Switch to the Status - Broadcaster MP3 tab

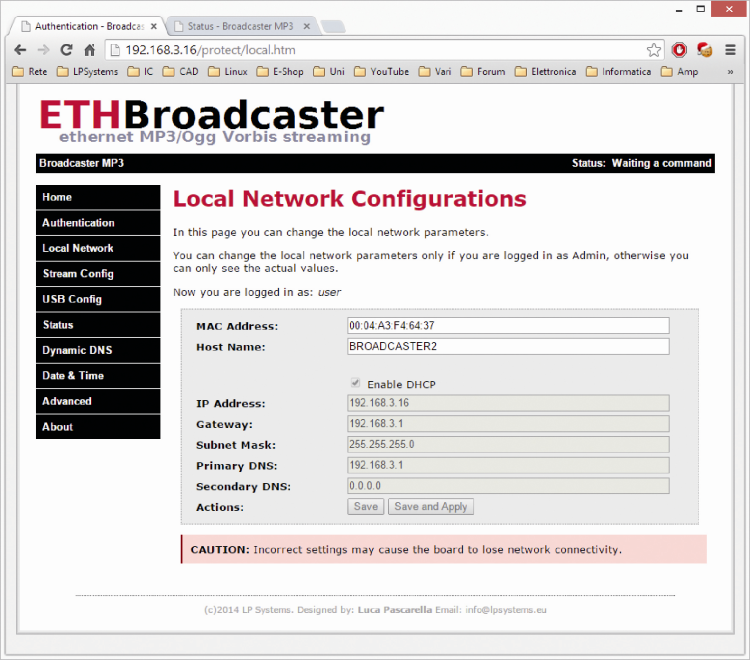point(240,26)
